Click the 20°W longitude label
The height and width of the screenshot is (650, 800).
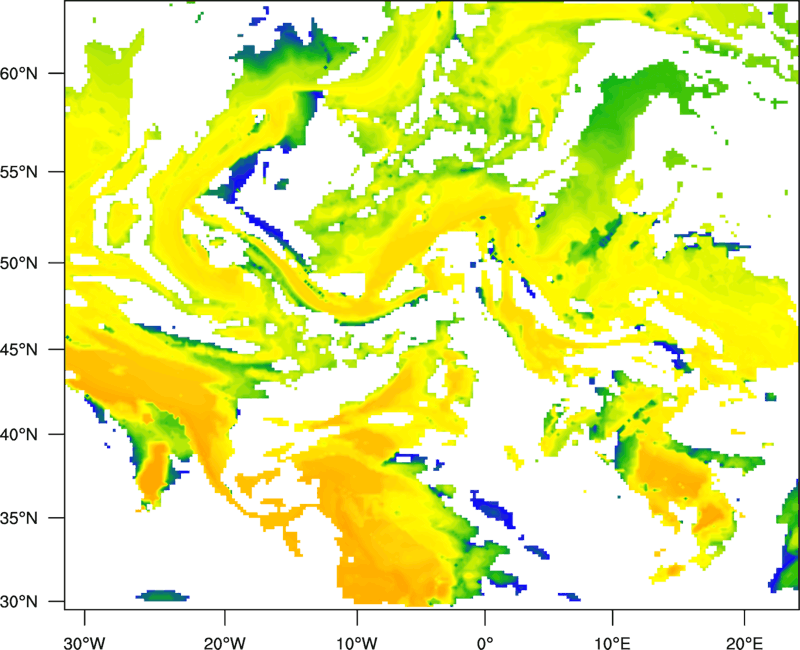click(x=225, y=643)
